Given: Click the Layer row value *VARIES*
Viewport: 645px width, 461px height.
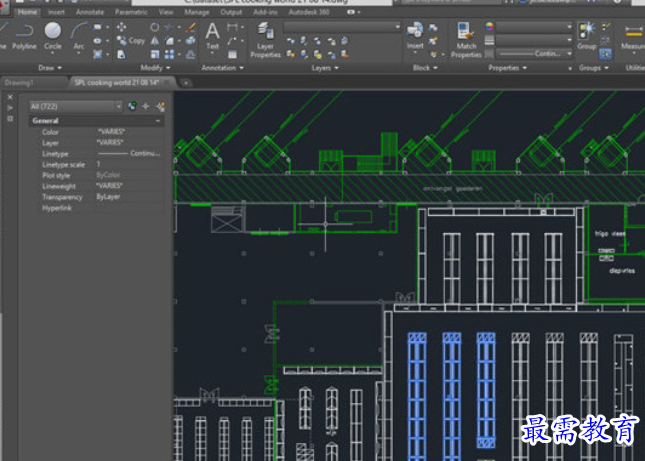Looking at the screenshot, I should point(110,143).
